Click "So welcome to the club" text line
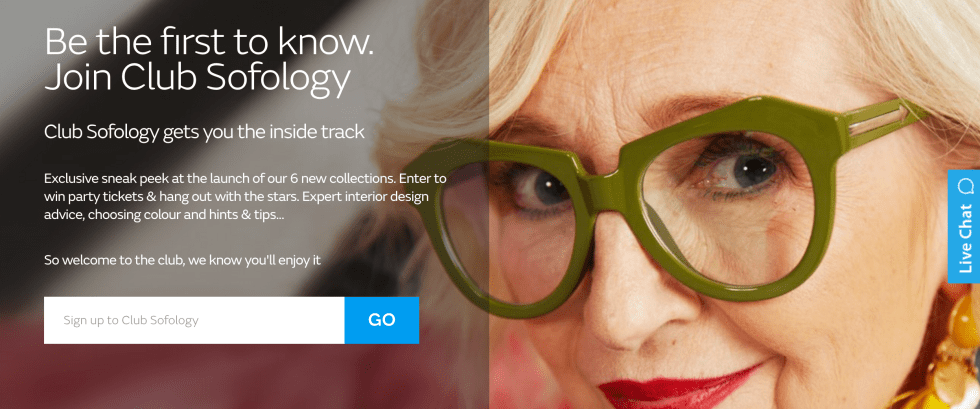This screenshot has height=409, width=980. point(182,260)
